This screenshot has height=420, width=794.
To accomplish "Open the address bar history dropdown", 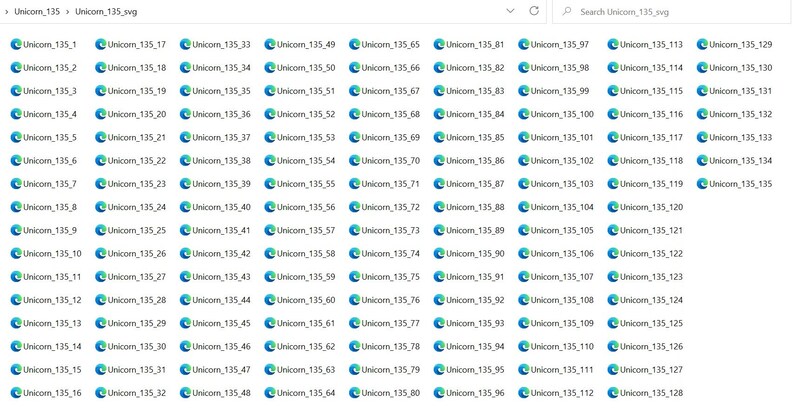I will 510,11.
